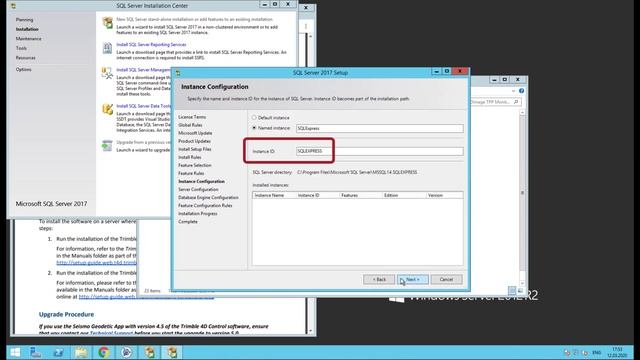640x360 pixels.
Task: Open Google Chrome from the taskbar
Action: [x=104, y=352]
